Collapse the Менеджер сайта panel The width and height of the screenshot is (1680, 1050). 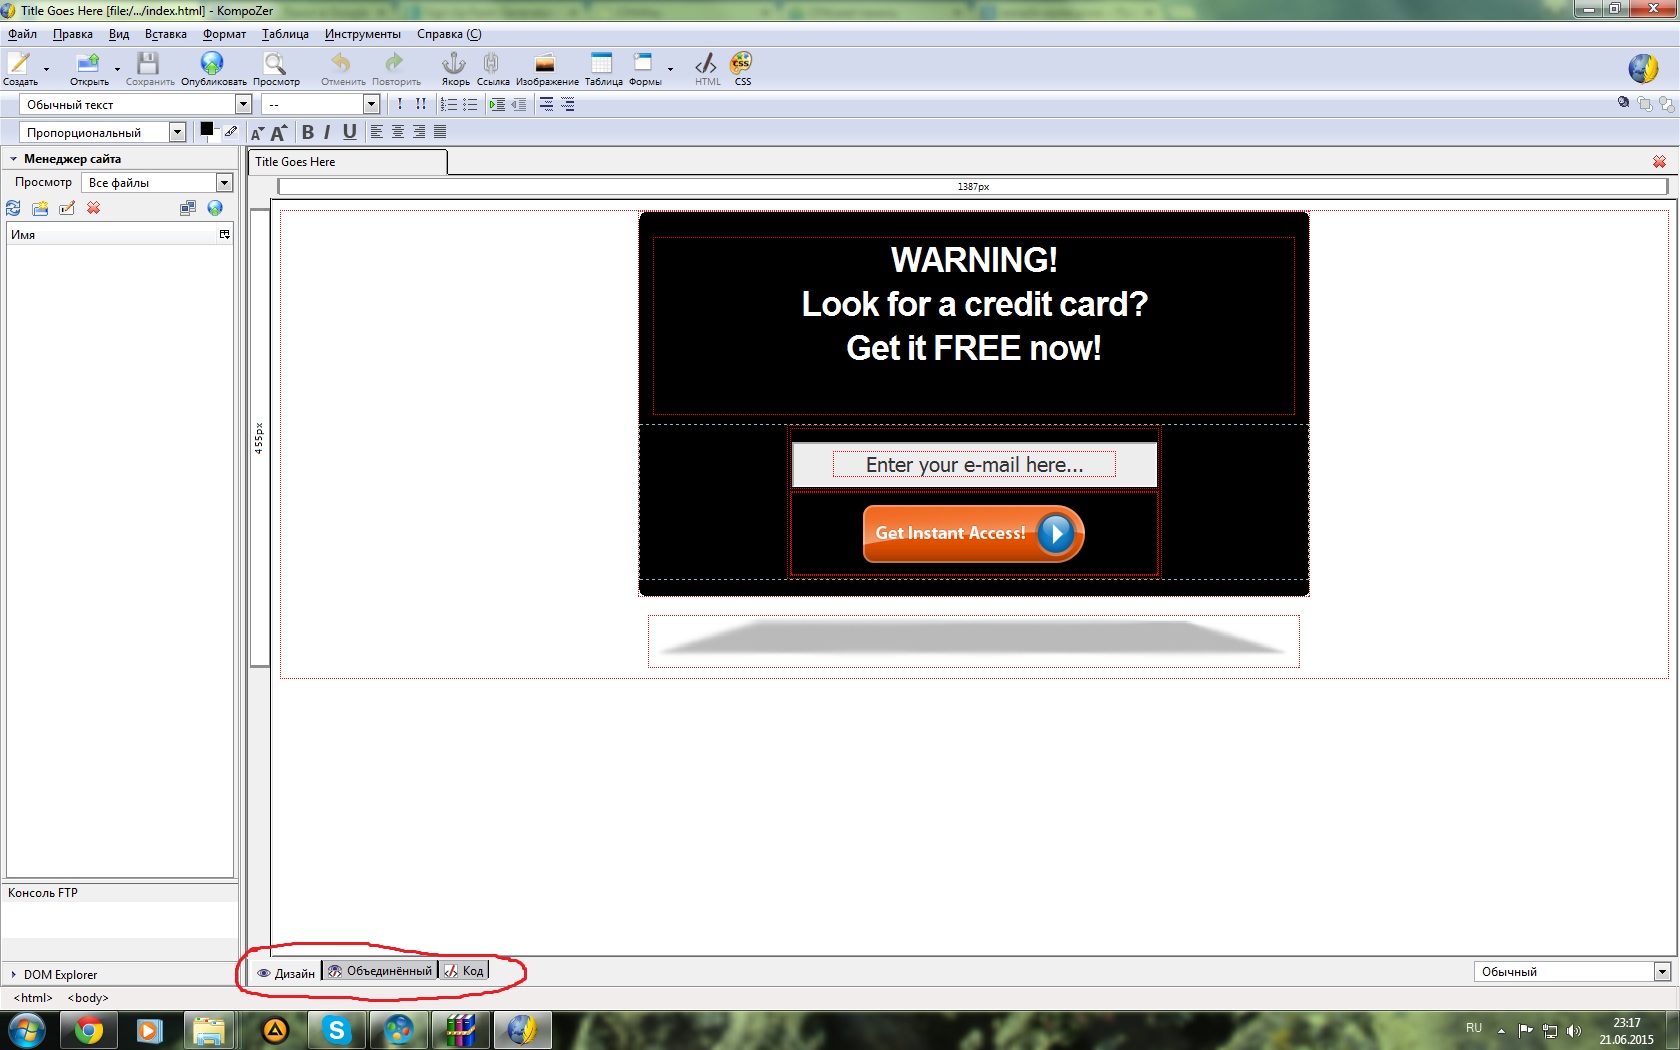pos(14,159)
